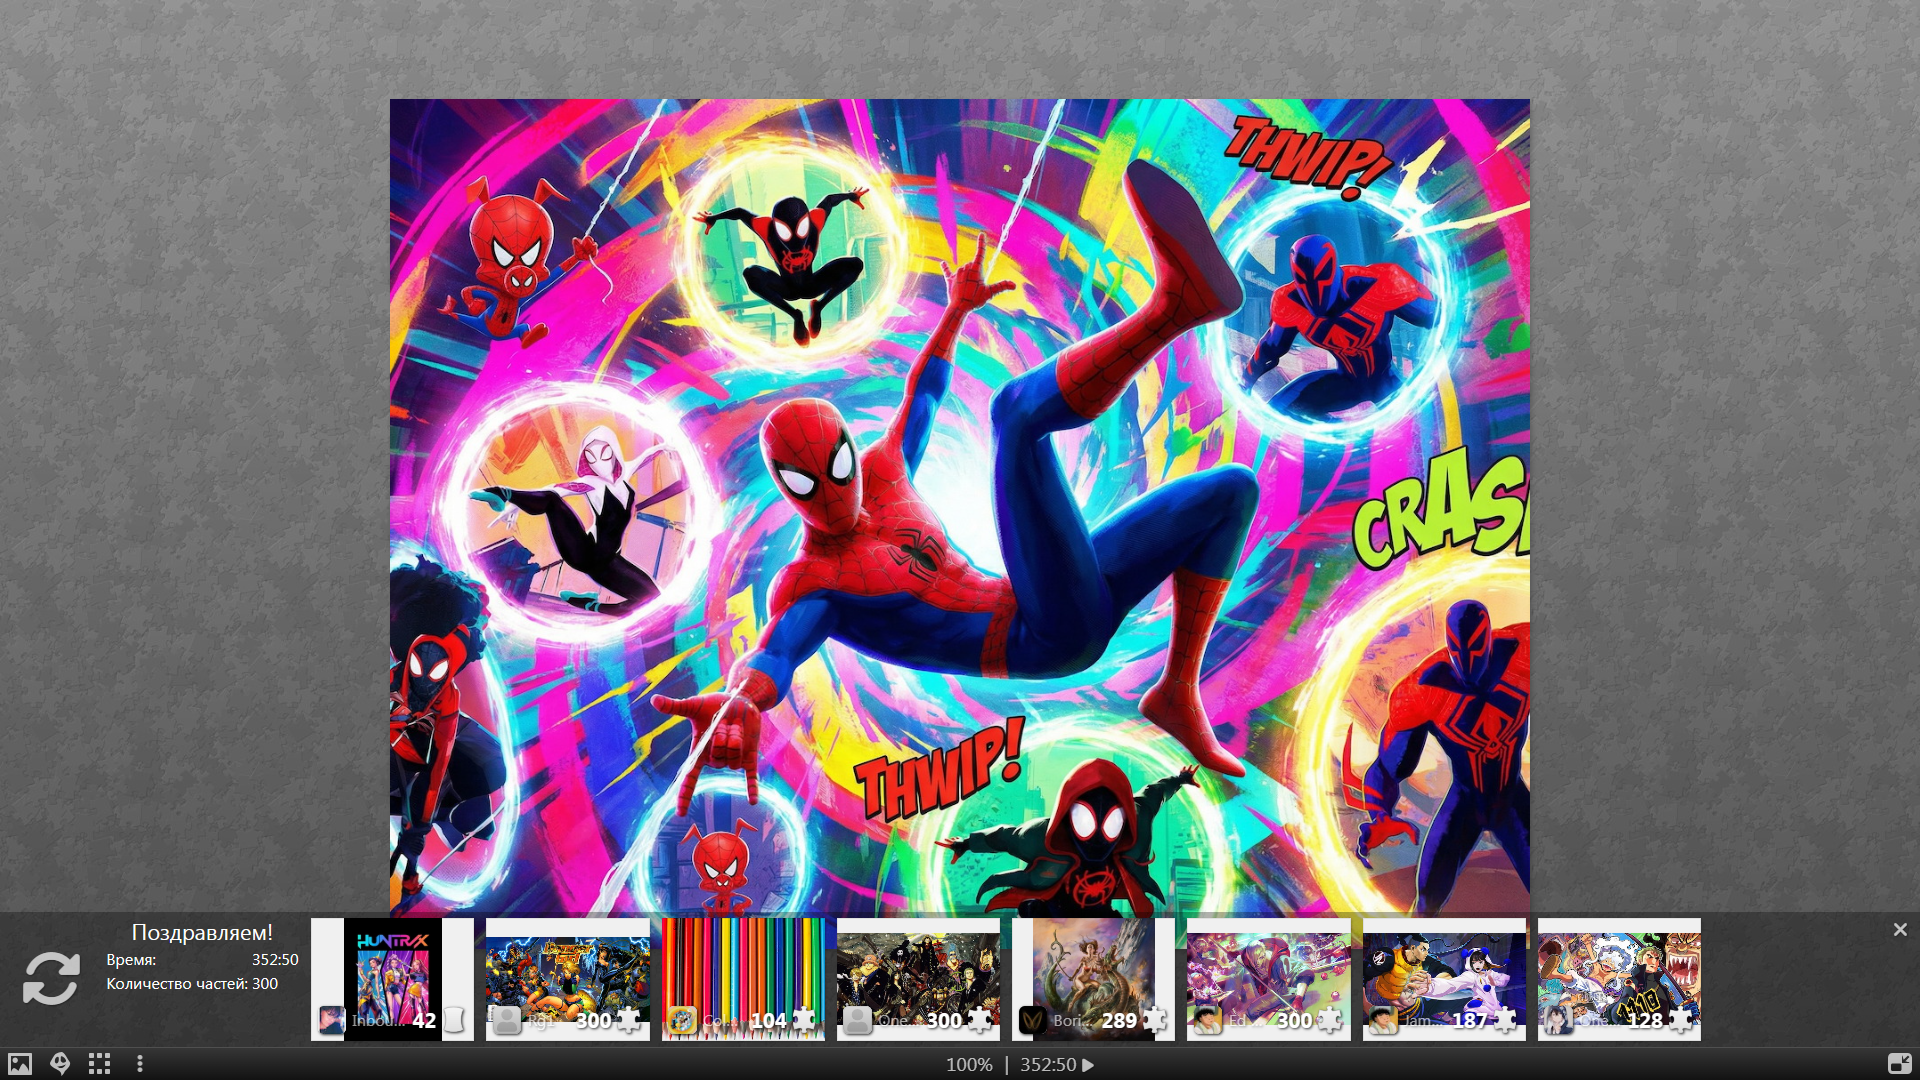Image resolution: width=1920 pixels, height=1080 pixels.
Task: Open the comic heroes 300-piece puzzle
Action: point(567,975)
